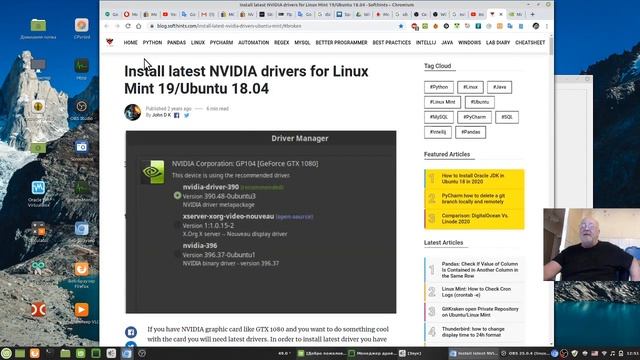Click the Driver Manager screenshot image
The height and width of the screenshot is (360, 640).
[261, 222]
